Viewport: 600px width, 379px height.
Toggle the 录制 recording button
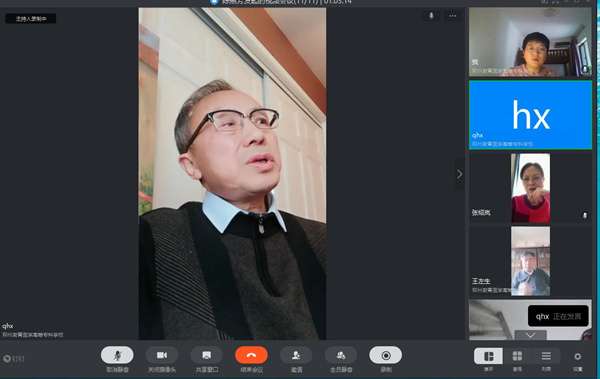tap(386, 355)
